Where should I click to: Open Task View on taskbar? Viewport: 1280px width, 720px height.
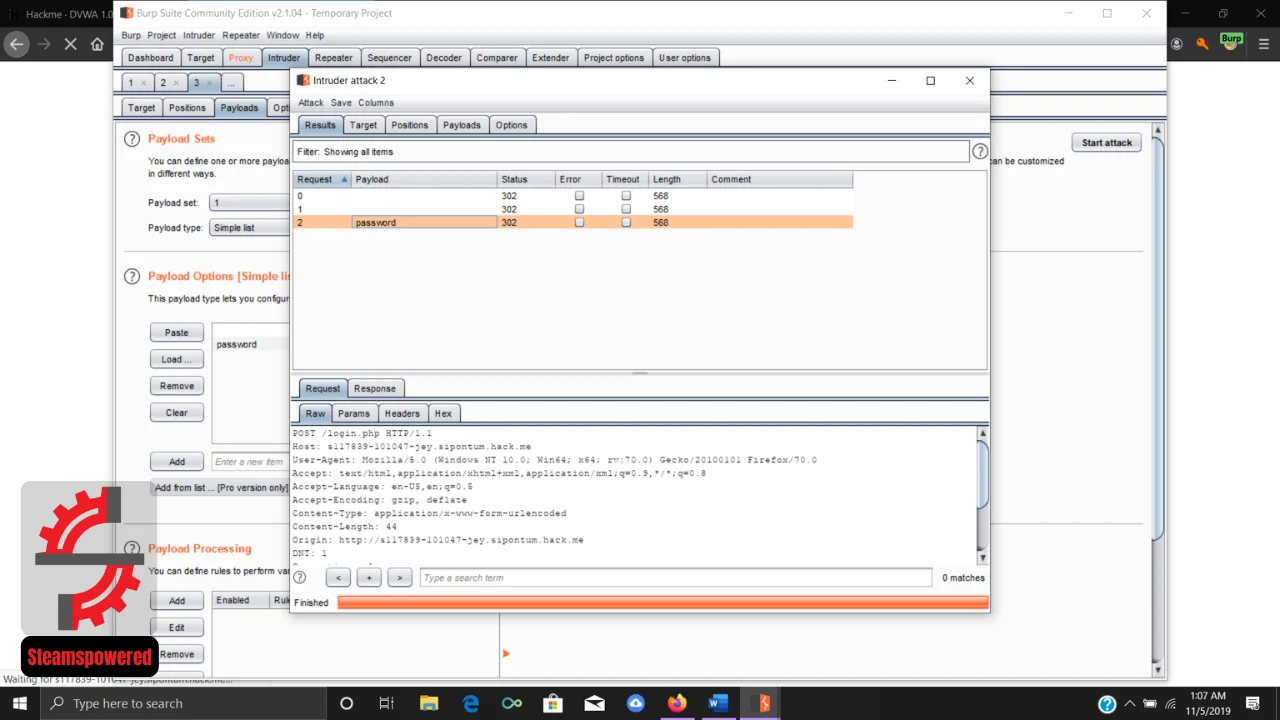click(387, 703)
